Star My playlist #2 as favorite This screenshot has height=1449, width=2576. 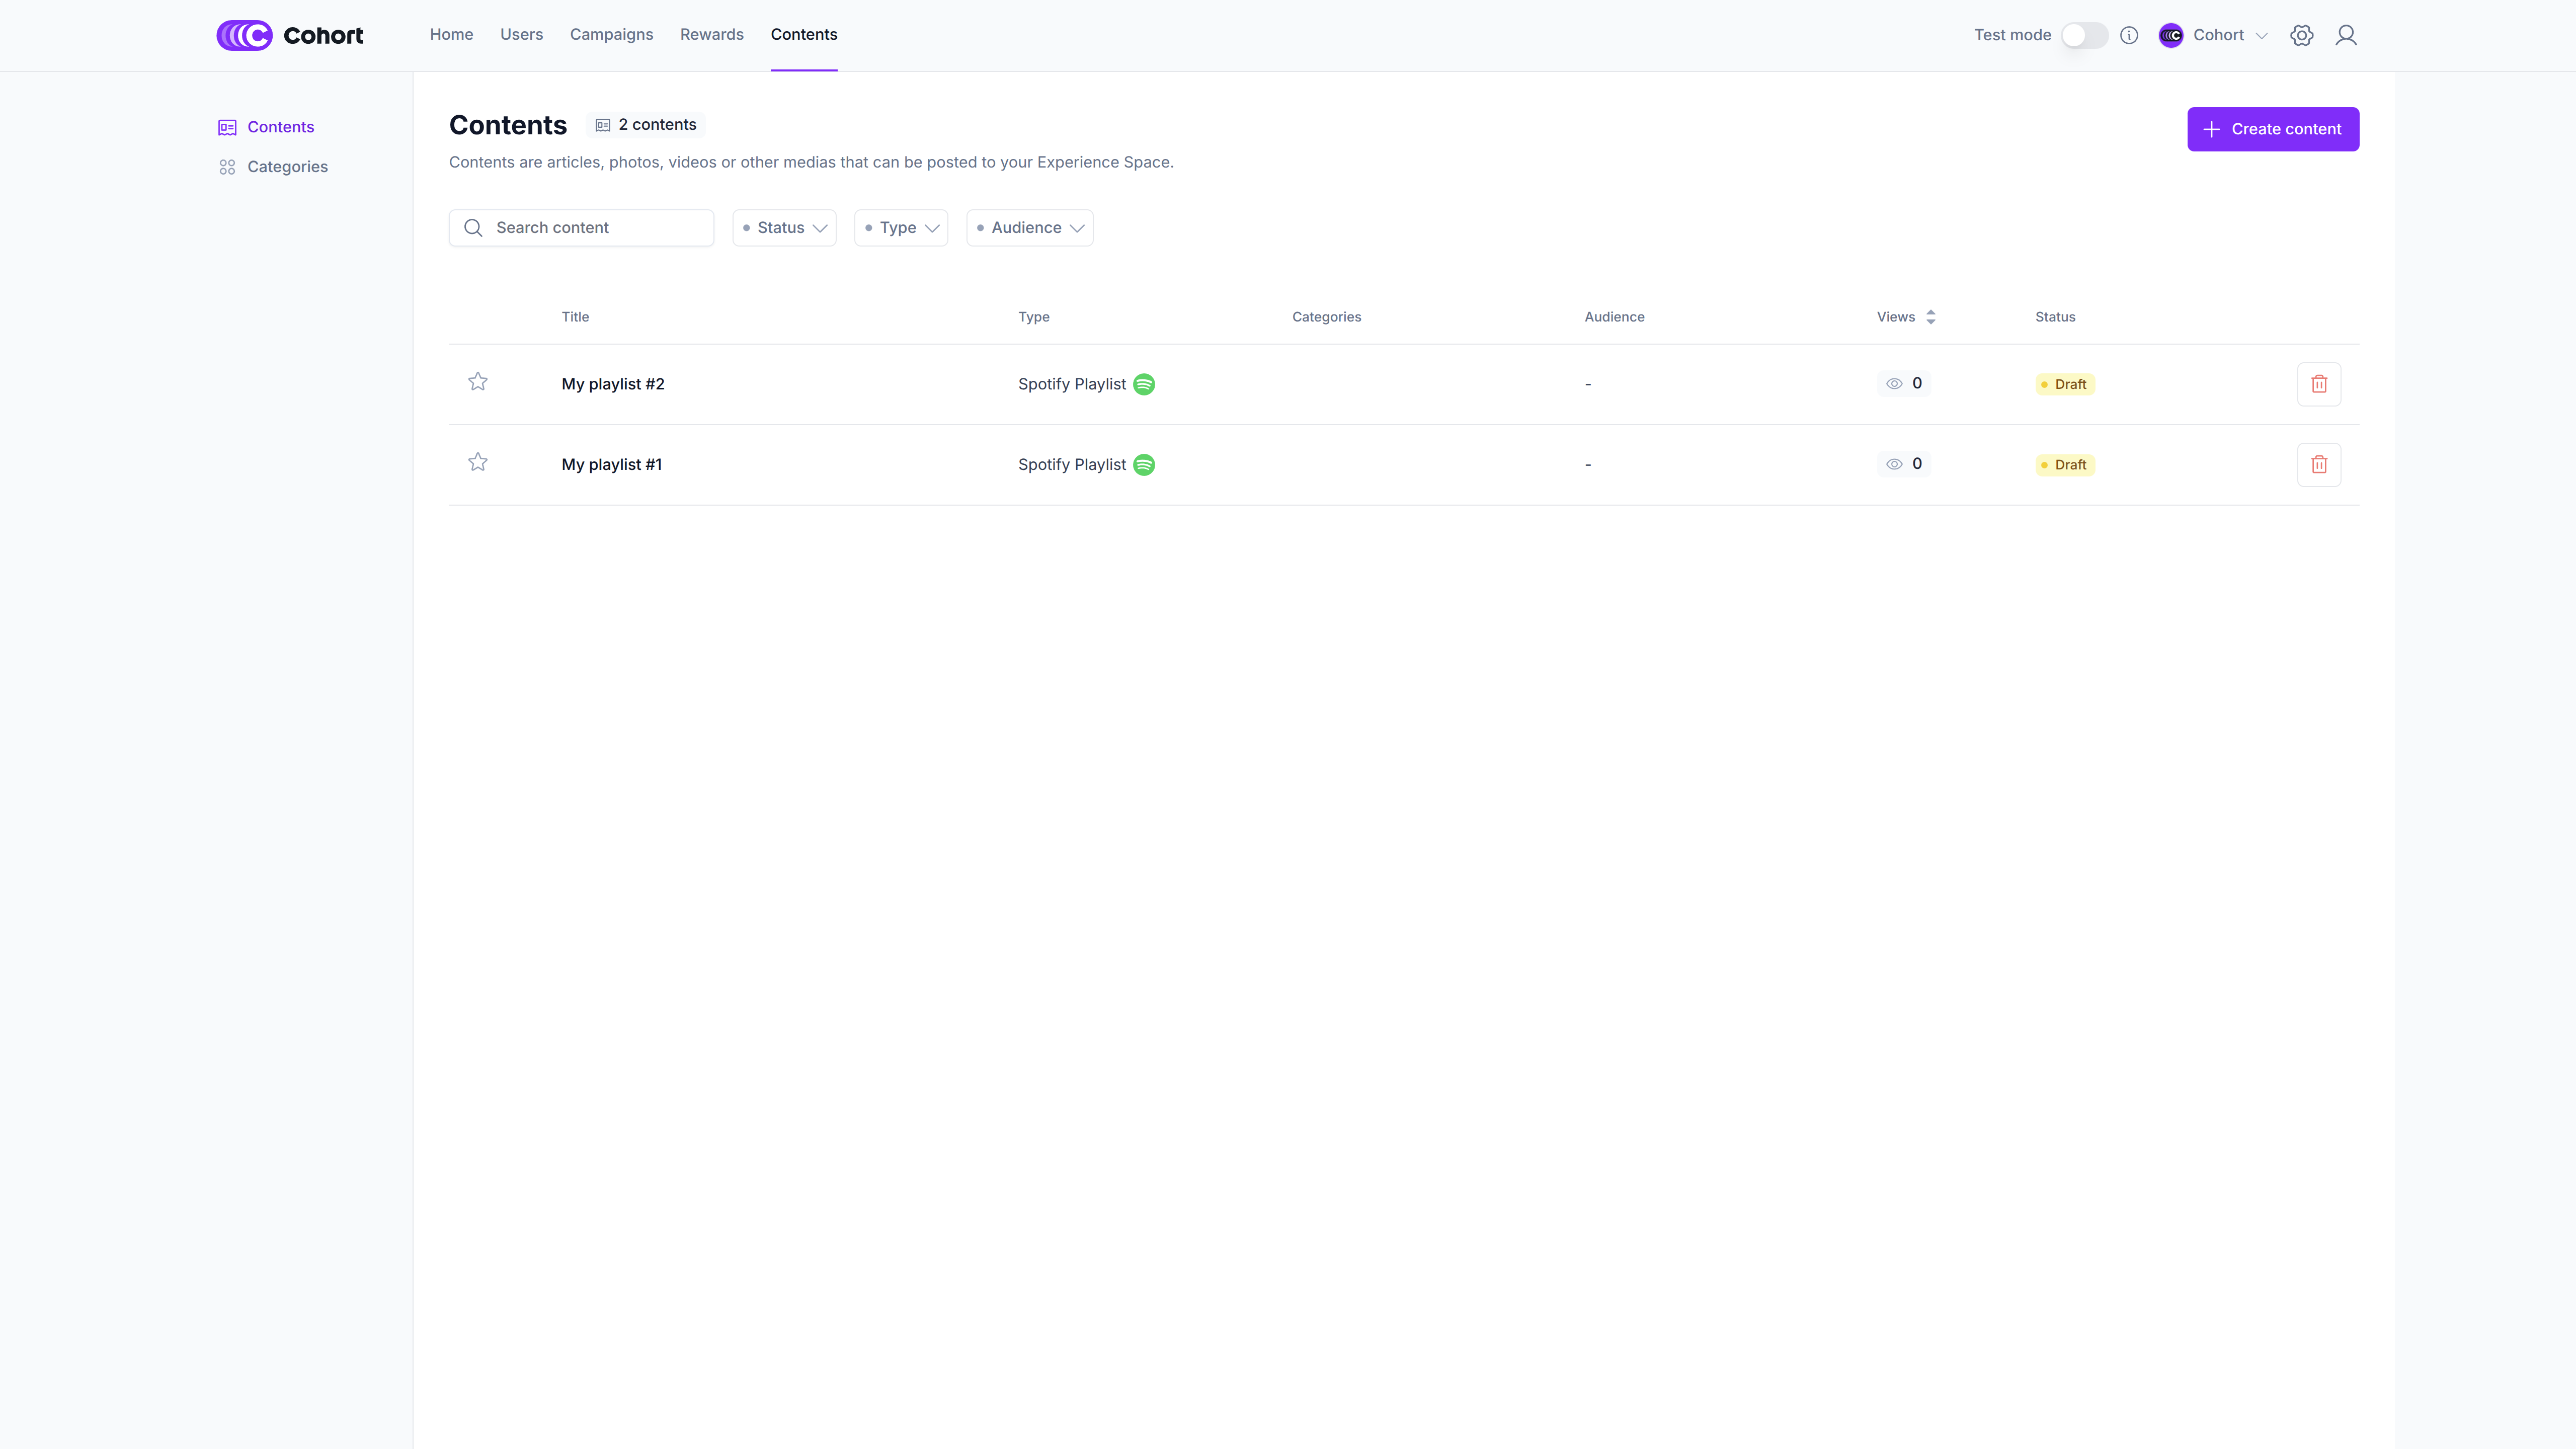(x=478, y=382)
